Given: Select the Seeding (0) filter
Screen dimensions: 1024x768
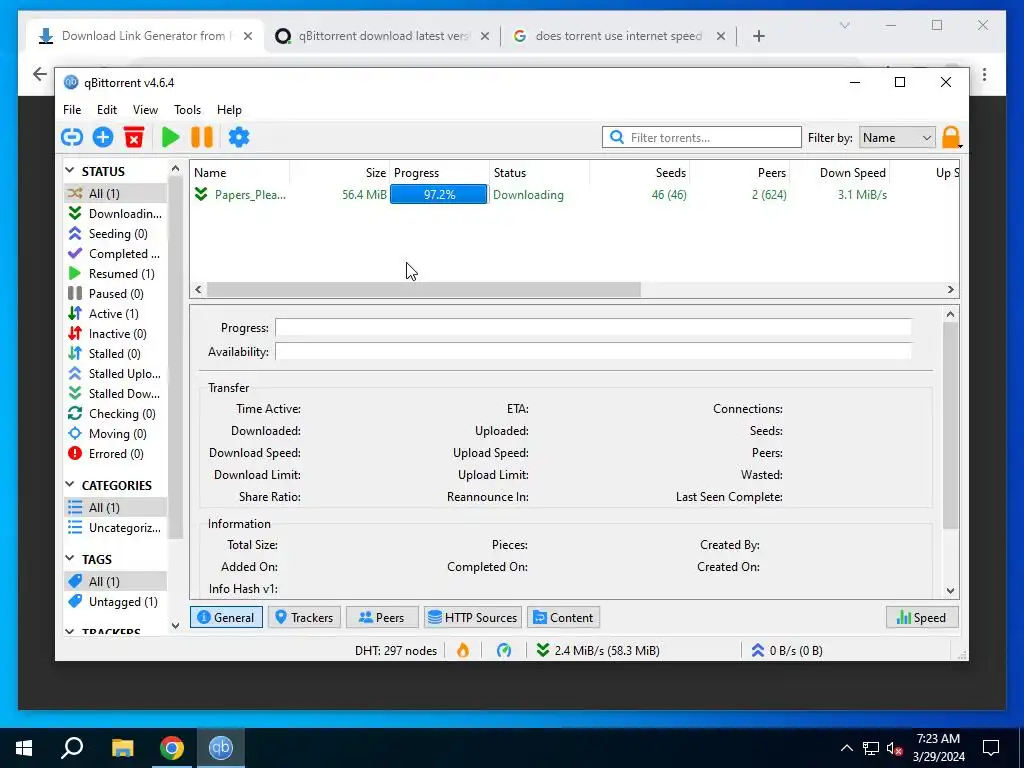Looking at the screenshot, I should tap(116, 234).
